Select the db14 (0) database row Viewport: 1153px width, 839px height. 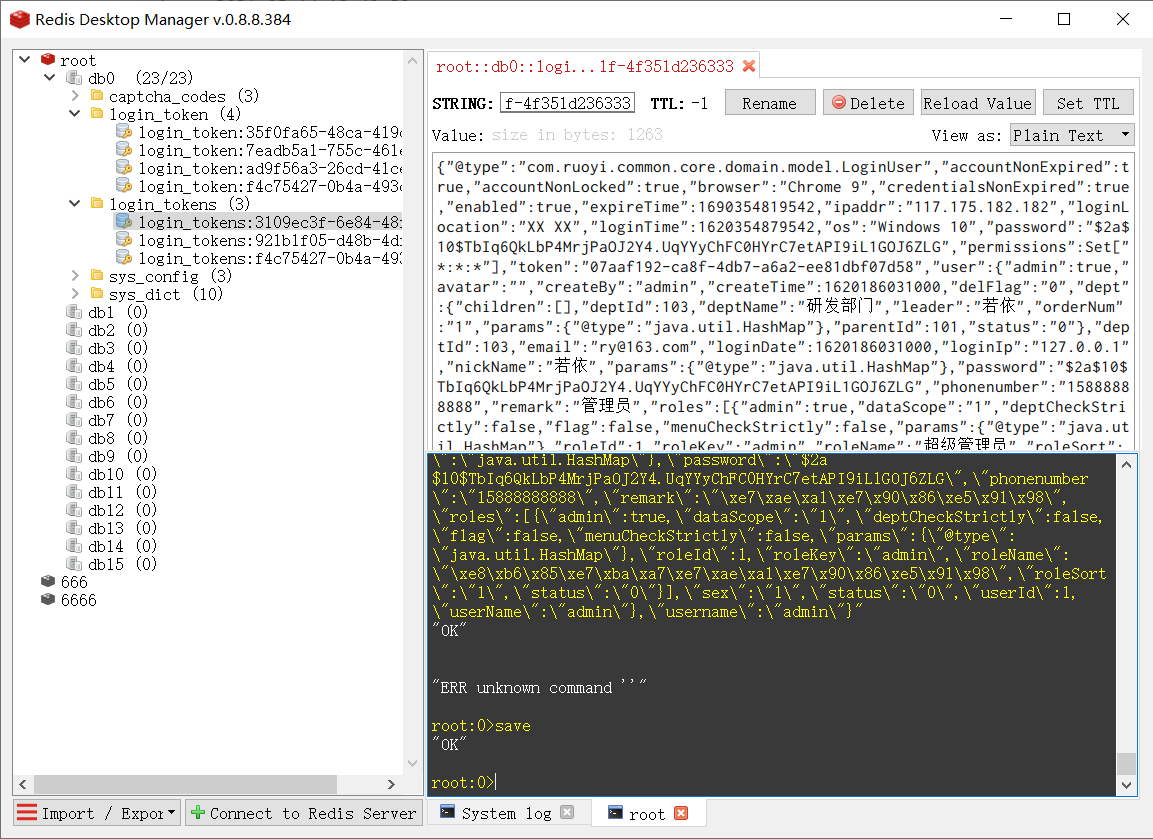tap(112, 546)
